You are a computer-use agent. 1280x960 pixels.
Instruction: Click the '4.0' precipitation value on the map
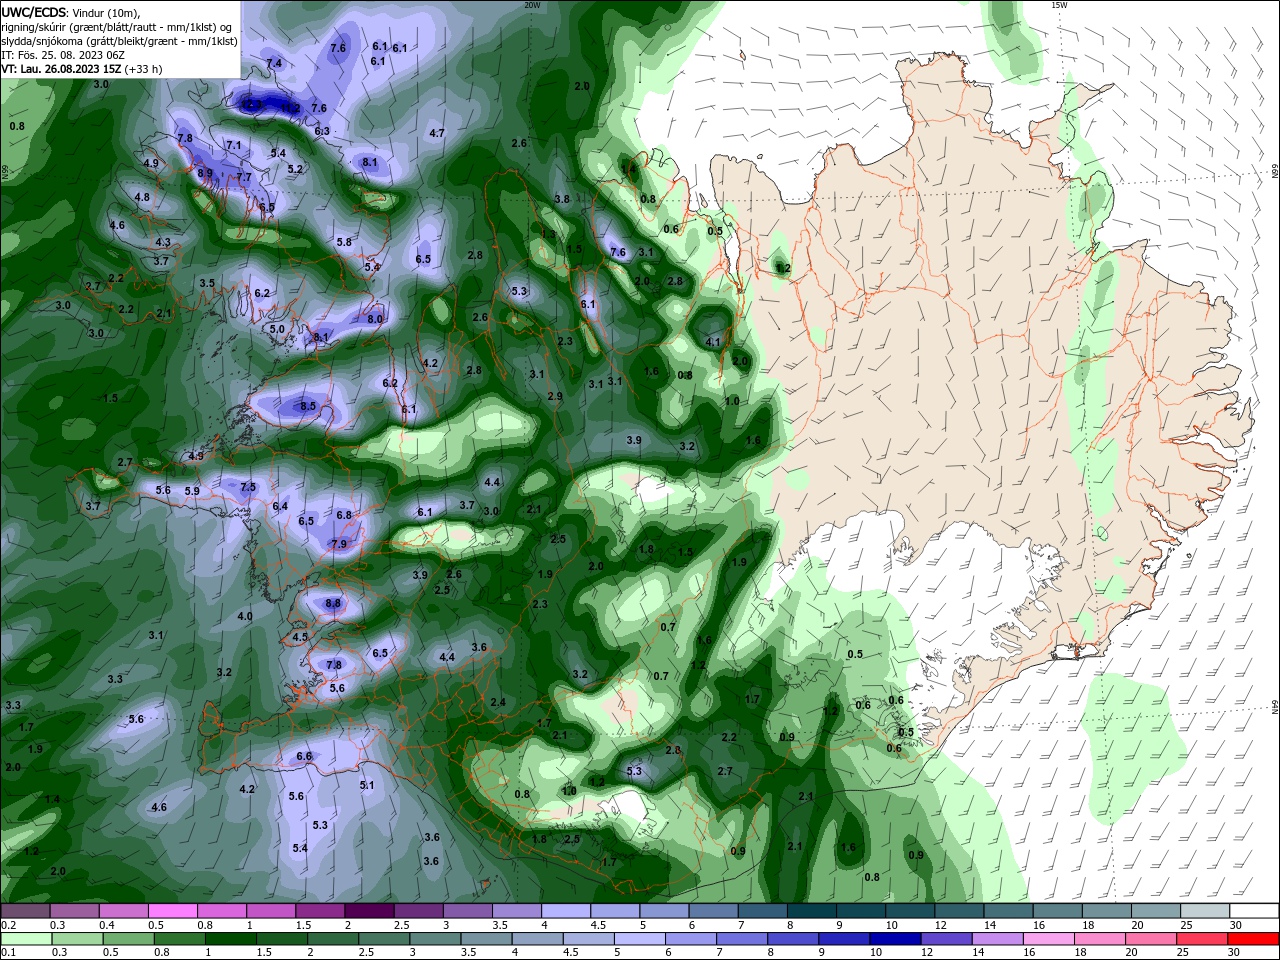click(245, 616)
